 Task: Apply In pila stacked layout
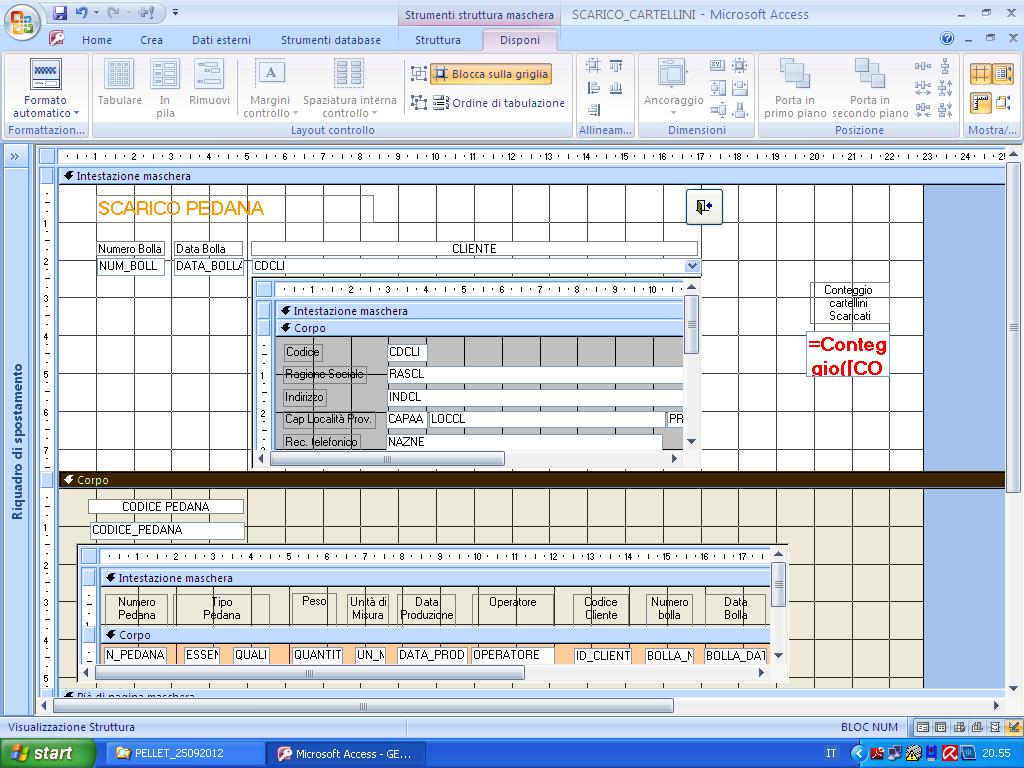(x=165, y=88)
